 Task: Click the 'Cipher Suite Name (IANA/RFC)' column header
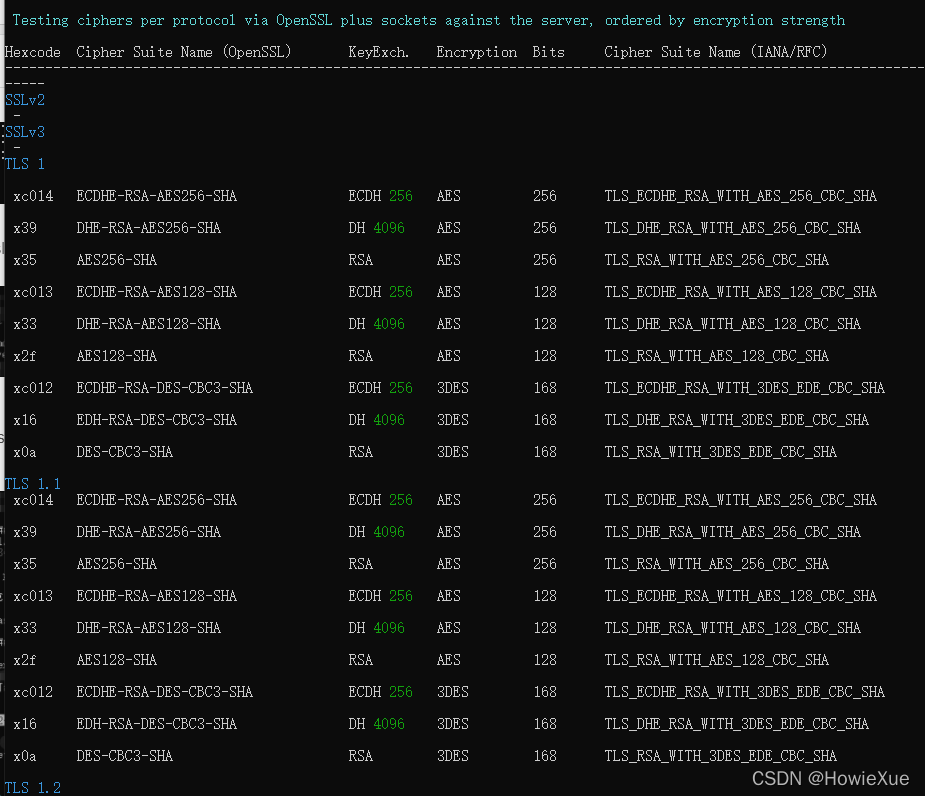[x=716, y=53]
